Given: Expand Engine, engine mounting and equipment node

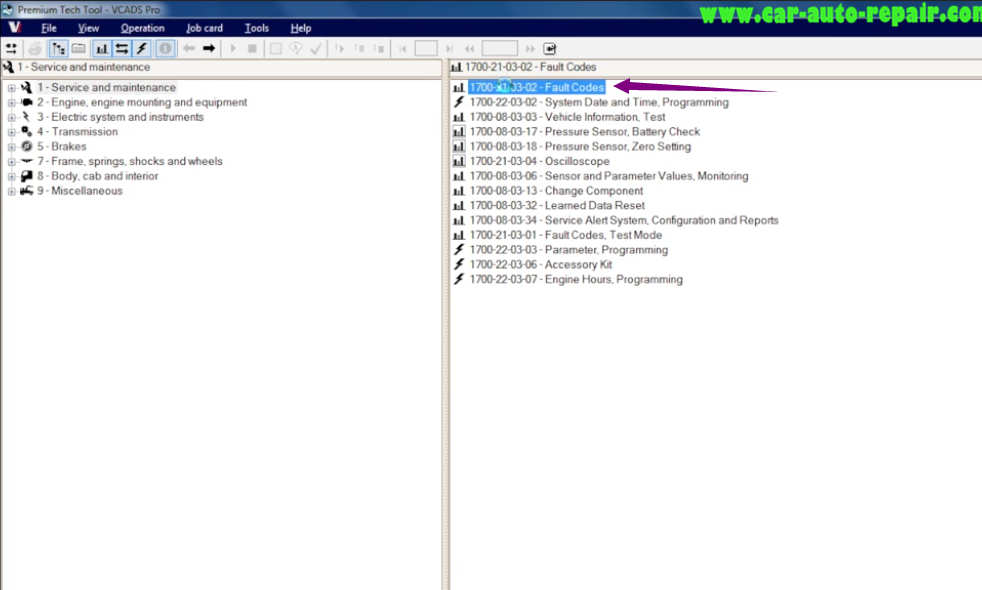Looking at the screenshot, I should coord(11,103).
